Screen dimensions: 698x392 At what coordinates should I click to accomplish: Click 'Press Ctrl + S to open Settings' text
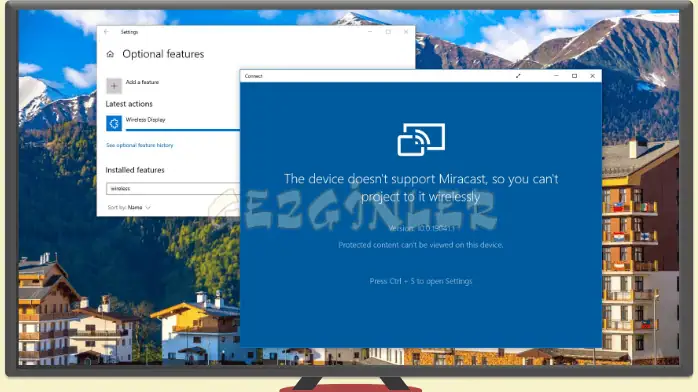coord(421,281)
